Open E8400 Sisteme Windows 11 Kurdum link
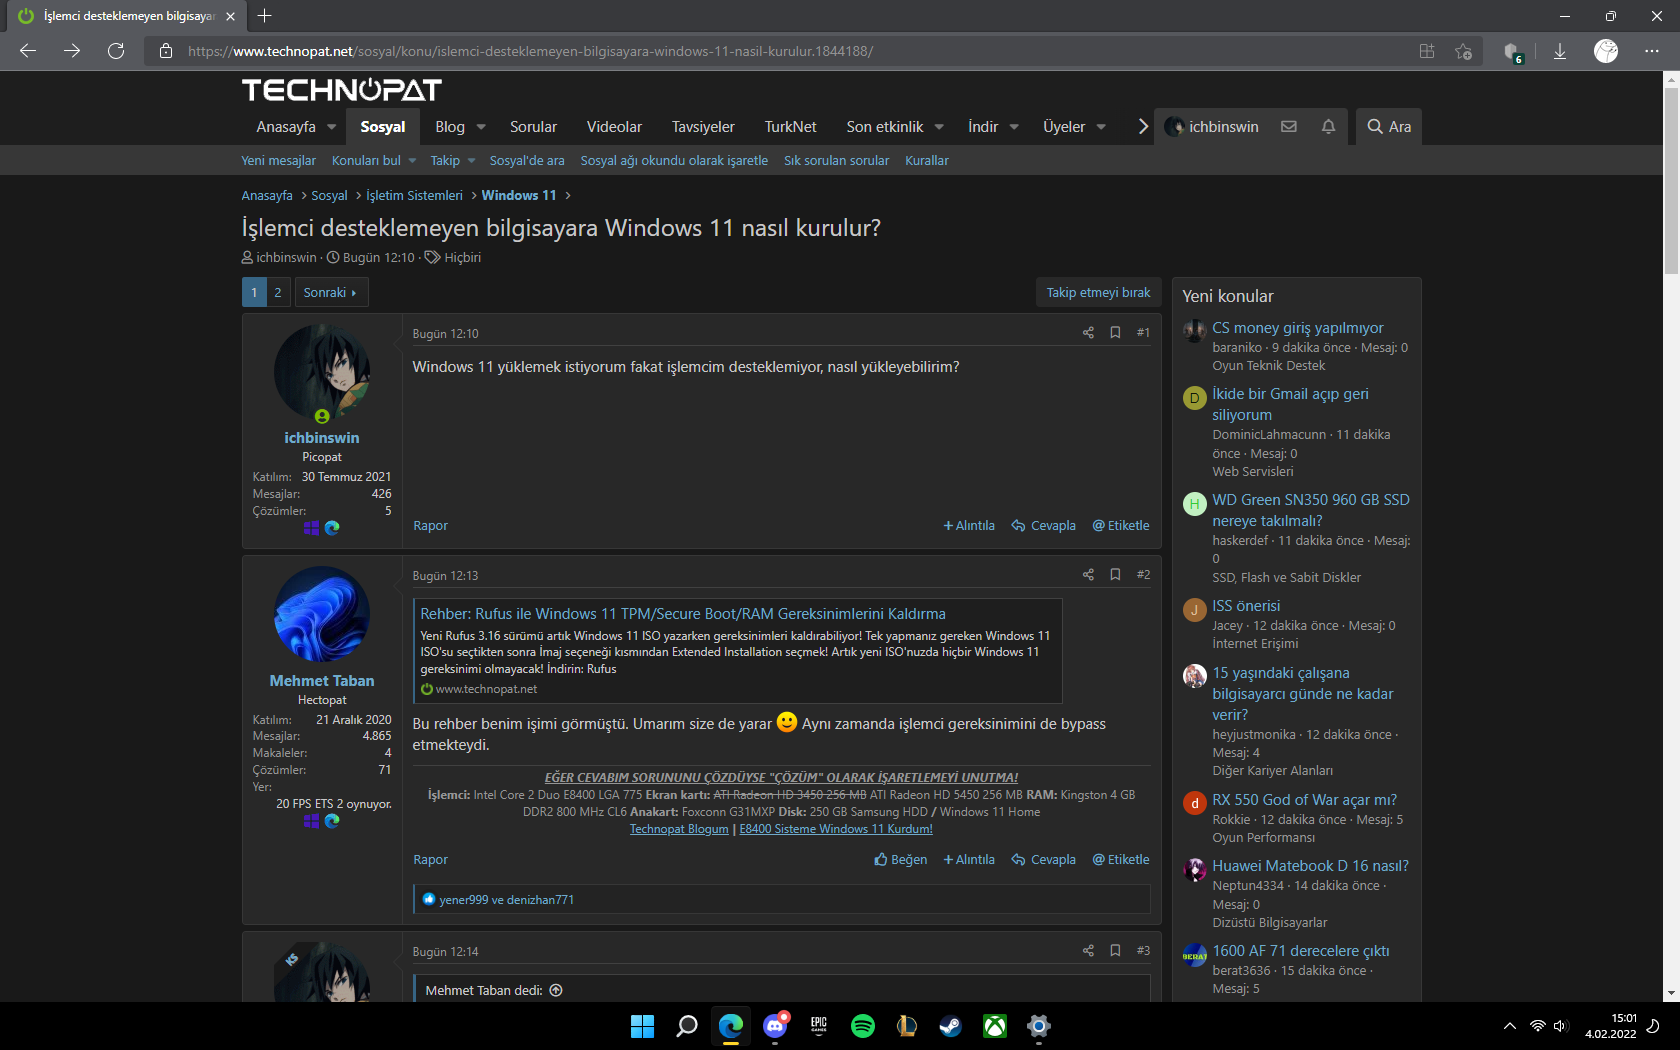This screenshot has width=1680, height=1050. [836, 829]
